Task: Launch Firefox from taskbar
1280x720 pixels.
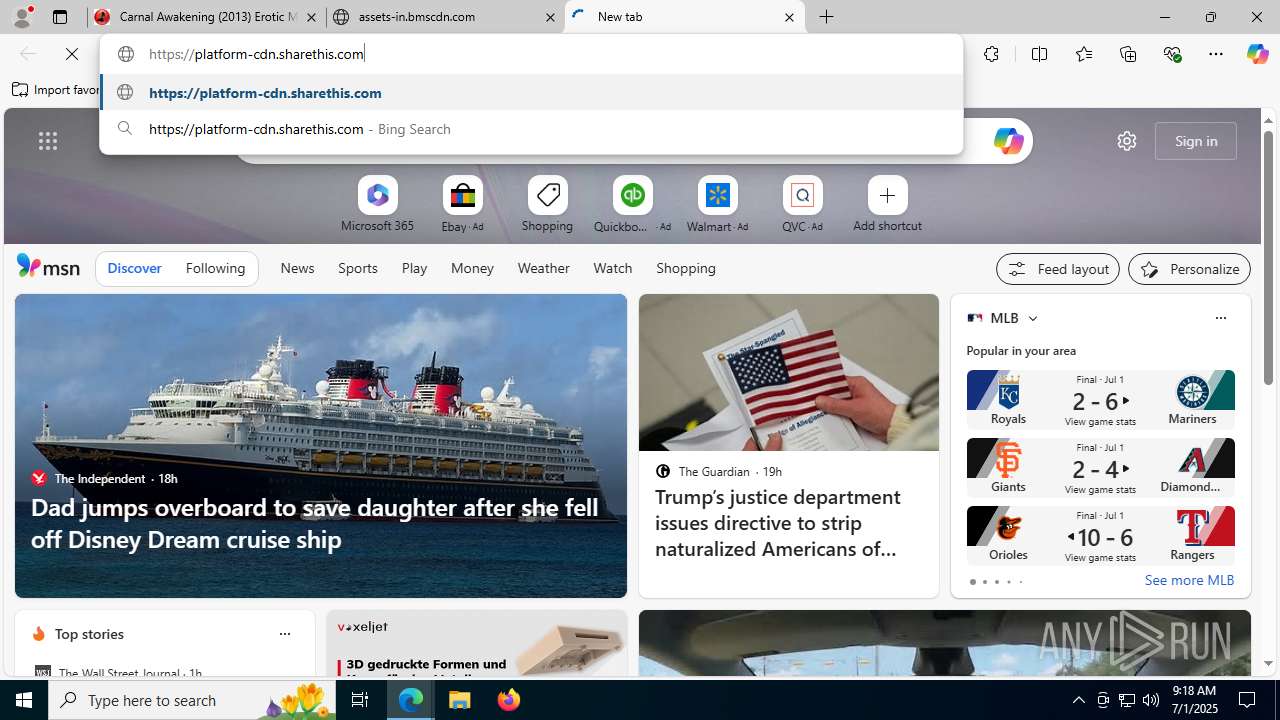Action: [x=509, y=700]
